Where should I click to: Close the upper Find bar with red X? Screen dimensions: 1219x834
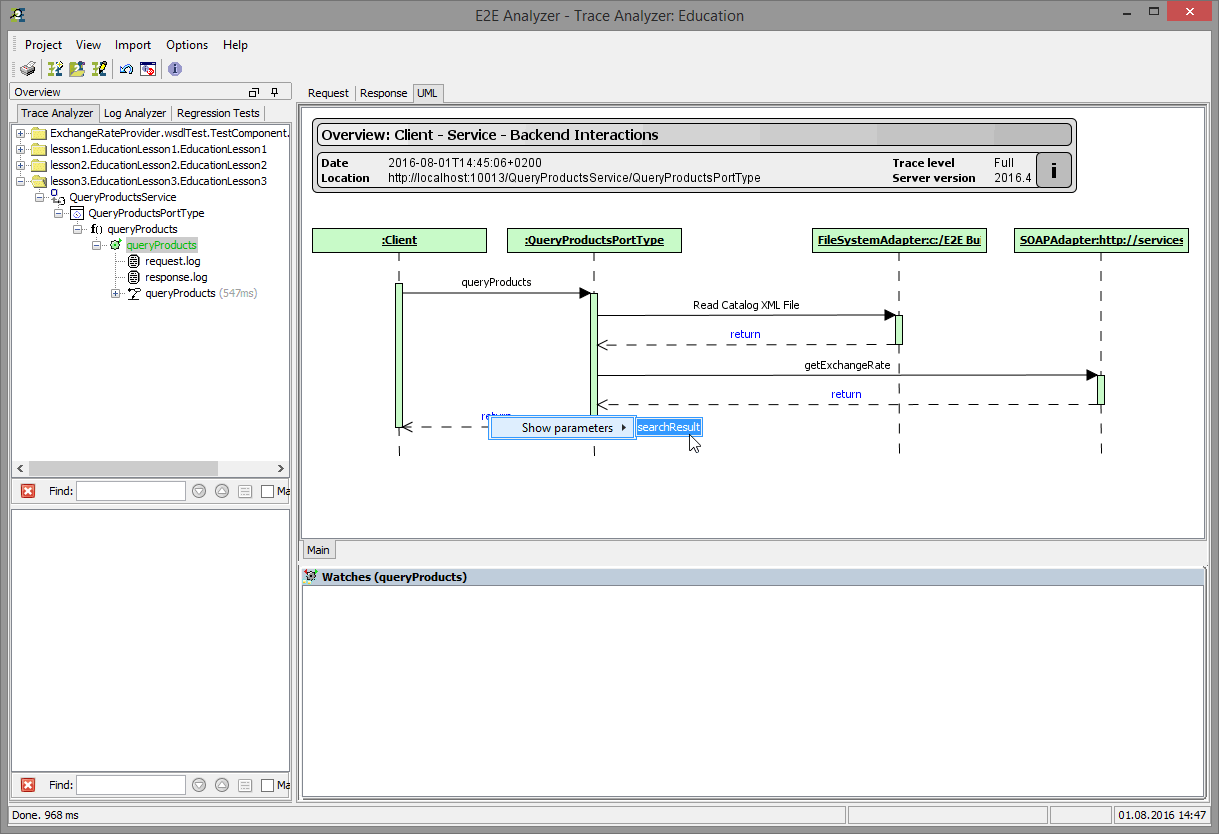[28, 491]
